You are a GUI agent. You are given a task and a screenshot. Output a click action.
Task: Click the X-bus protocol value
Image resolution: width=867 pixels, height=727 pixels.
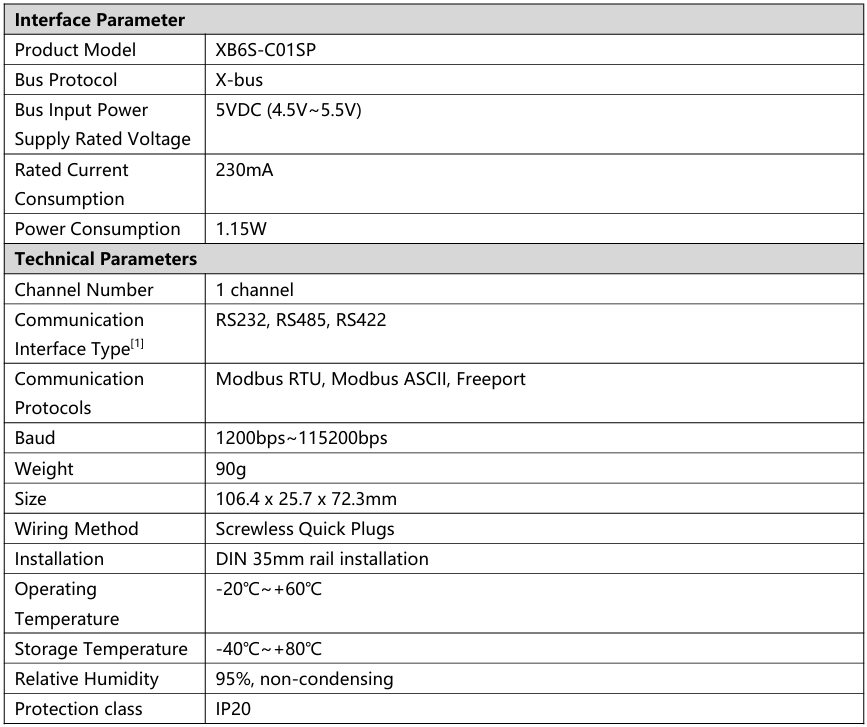click(x=239, y=80)
